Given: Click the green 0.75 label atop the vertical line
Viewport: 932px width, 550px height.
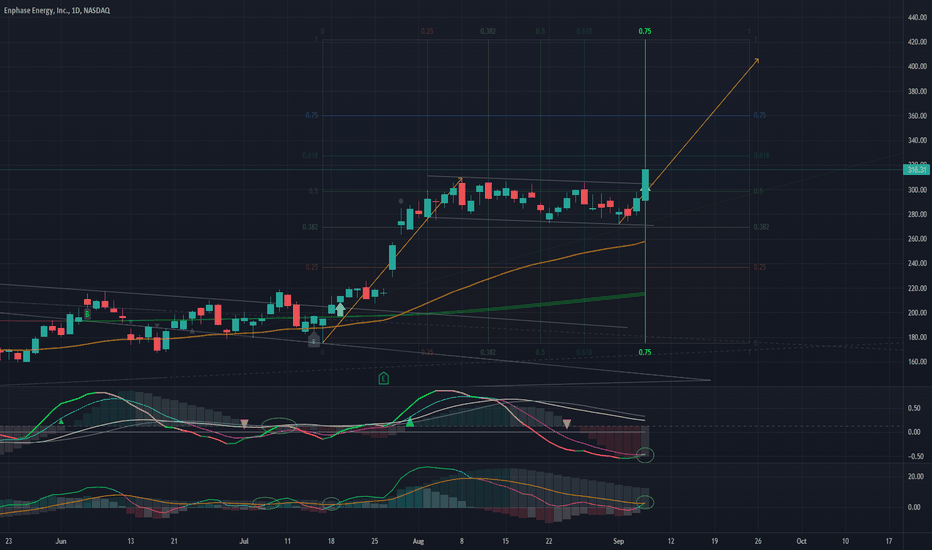Looking at the screenshot, I should (645, 31).
